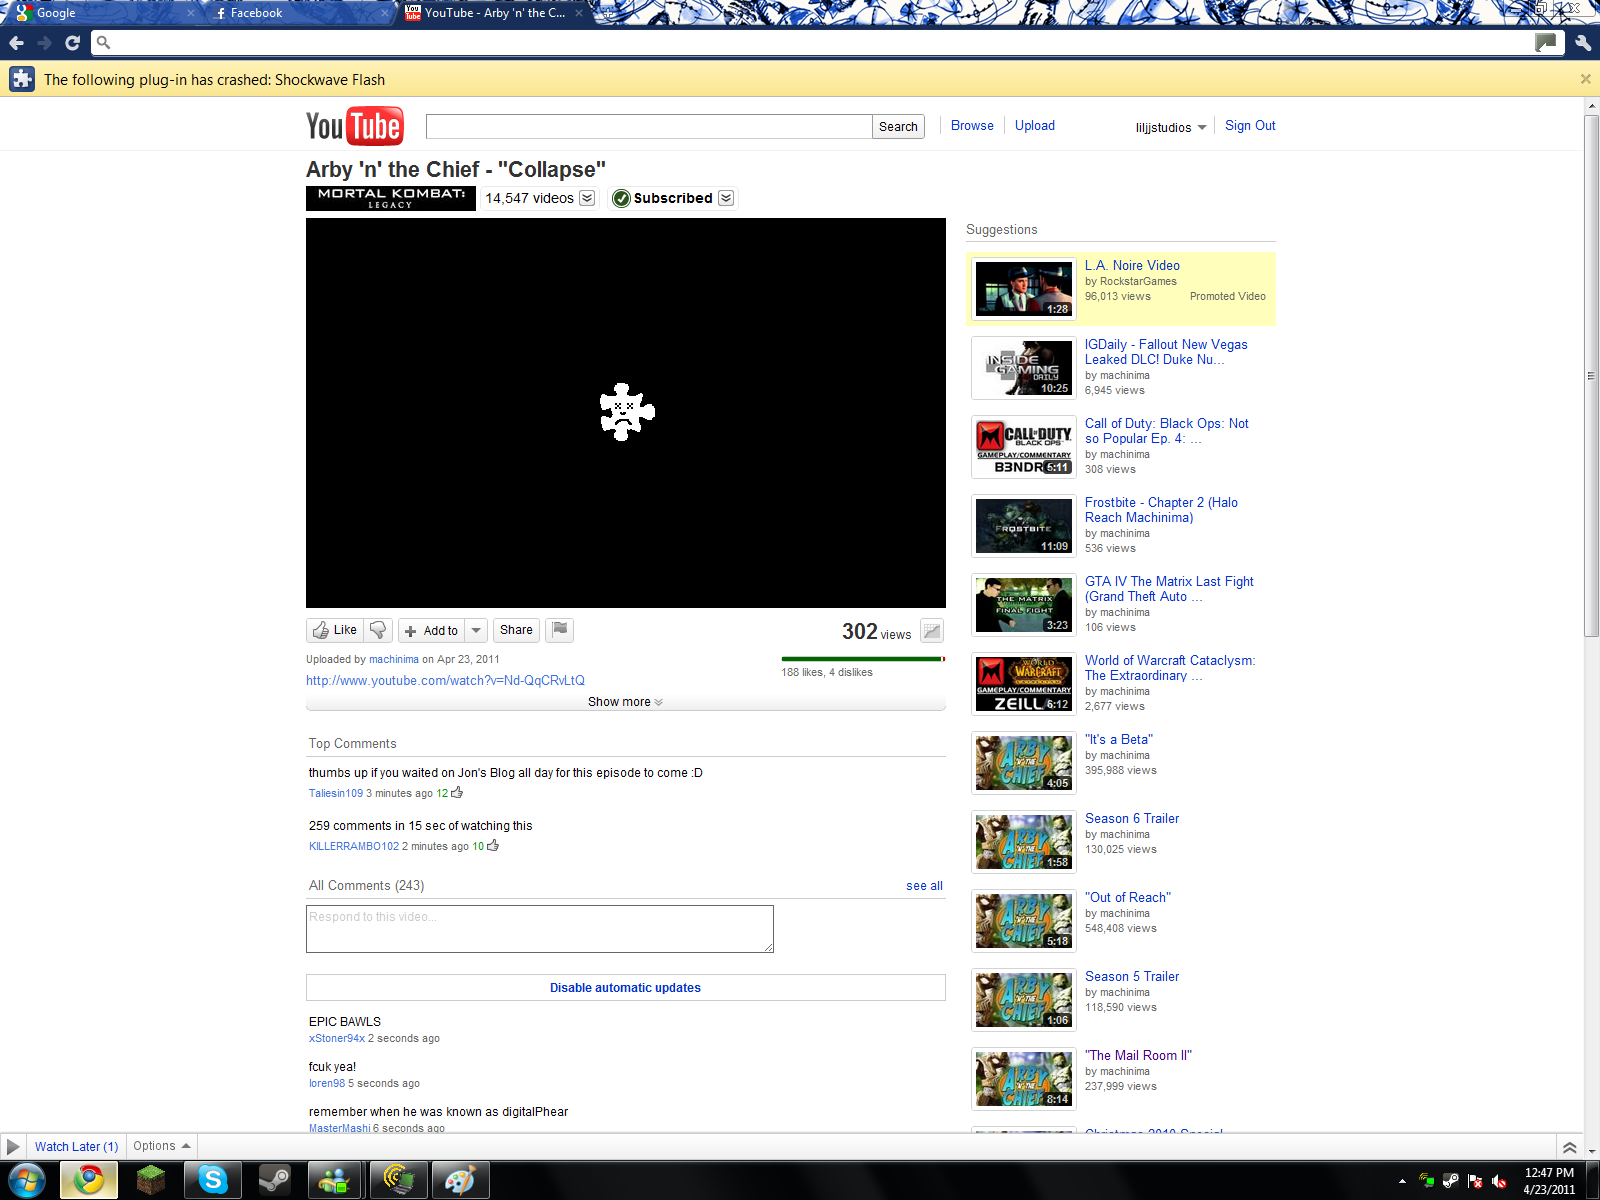Click the Mortal Kombat Legacy banner

point(391,198)
